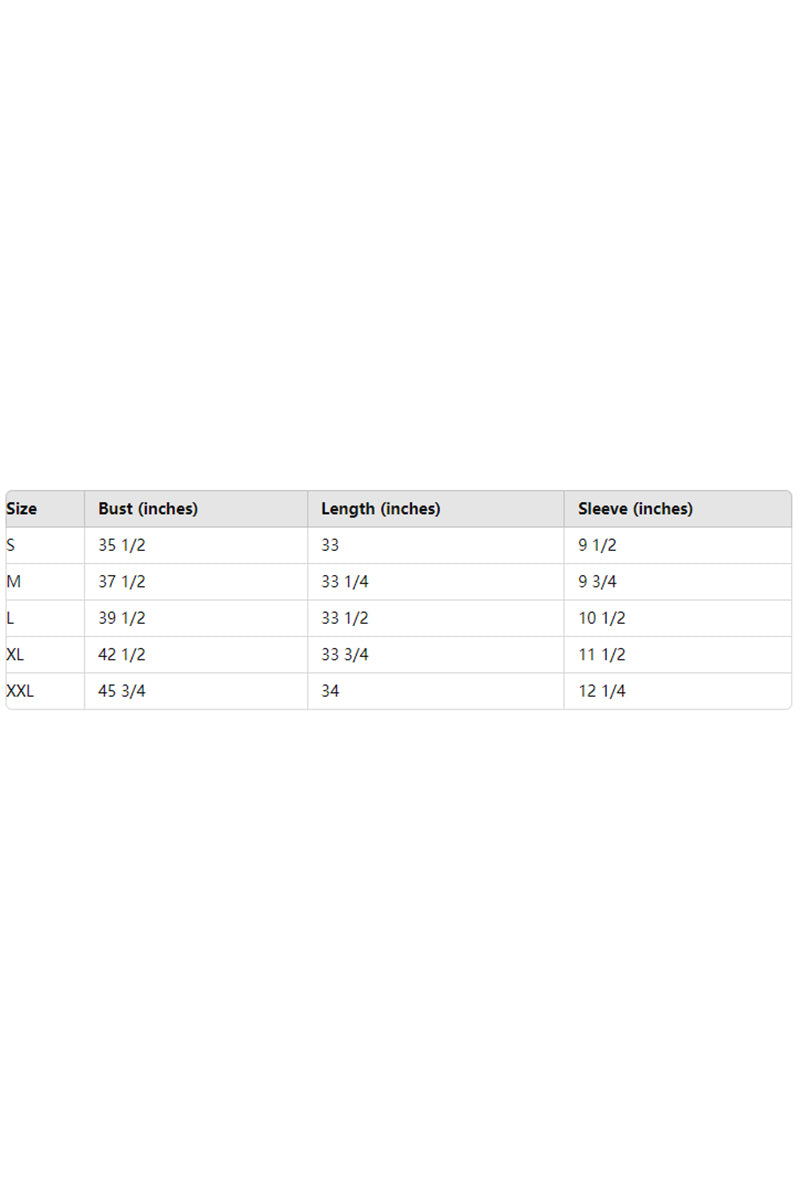Screen dimensions: 800x1200
Task: Click the length value 34 for XXL
Action: pyautogui.click(x=330, y=691)
